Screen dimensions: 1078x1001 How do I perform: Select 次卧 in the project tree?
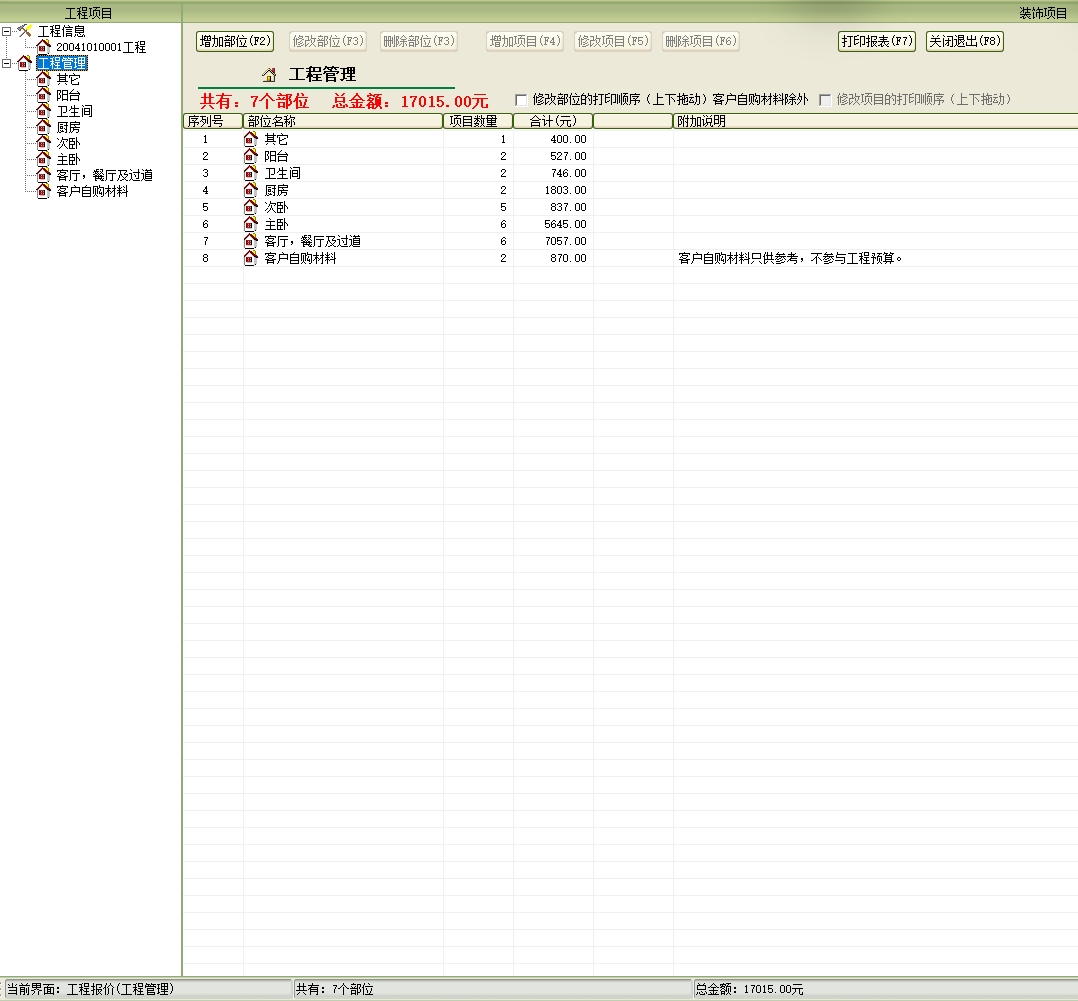click(x=68, y=143)
